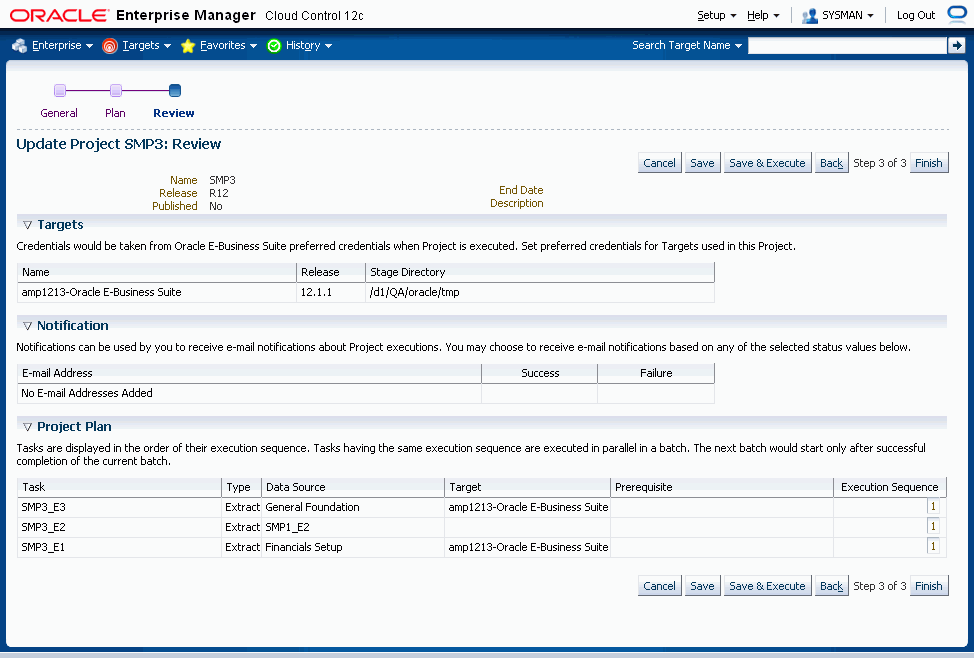Click the top Save & Execute button
The image size is (974, 658).
coord(767,163)
